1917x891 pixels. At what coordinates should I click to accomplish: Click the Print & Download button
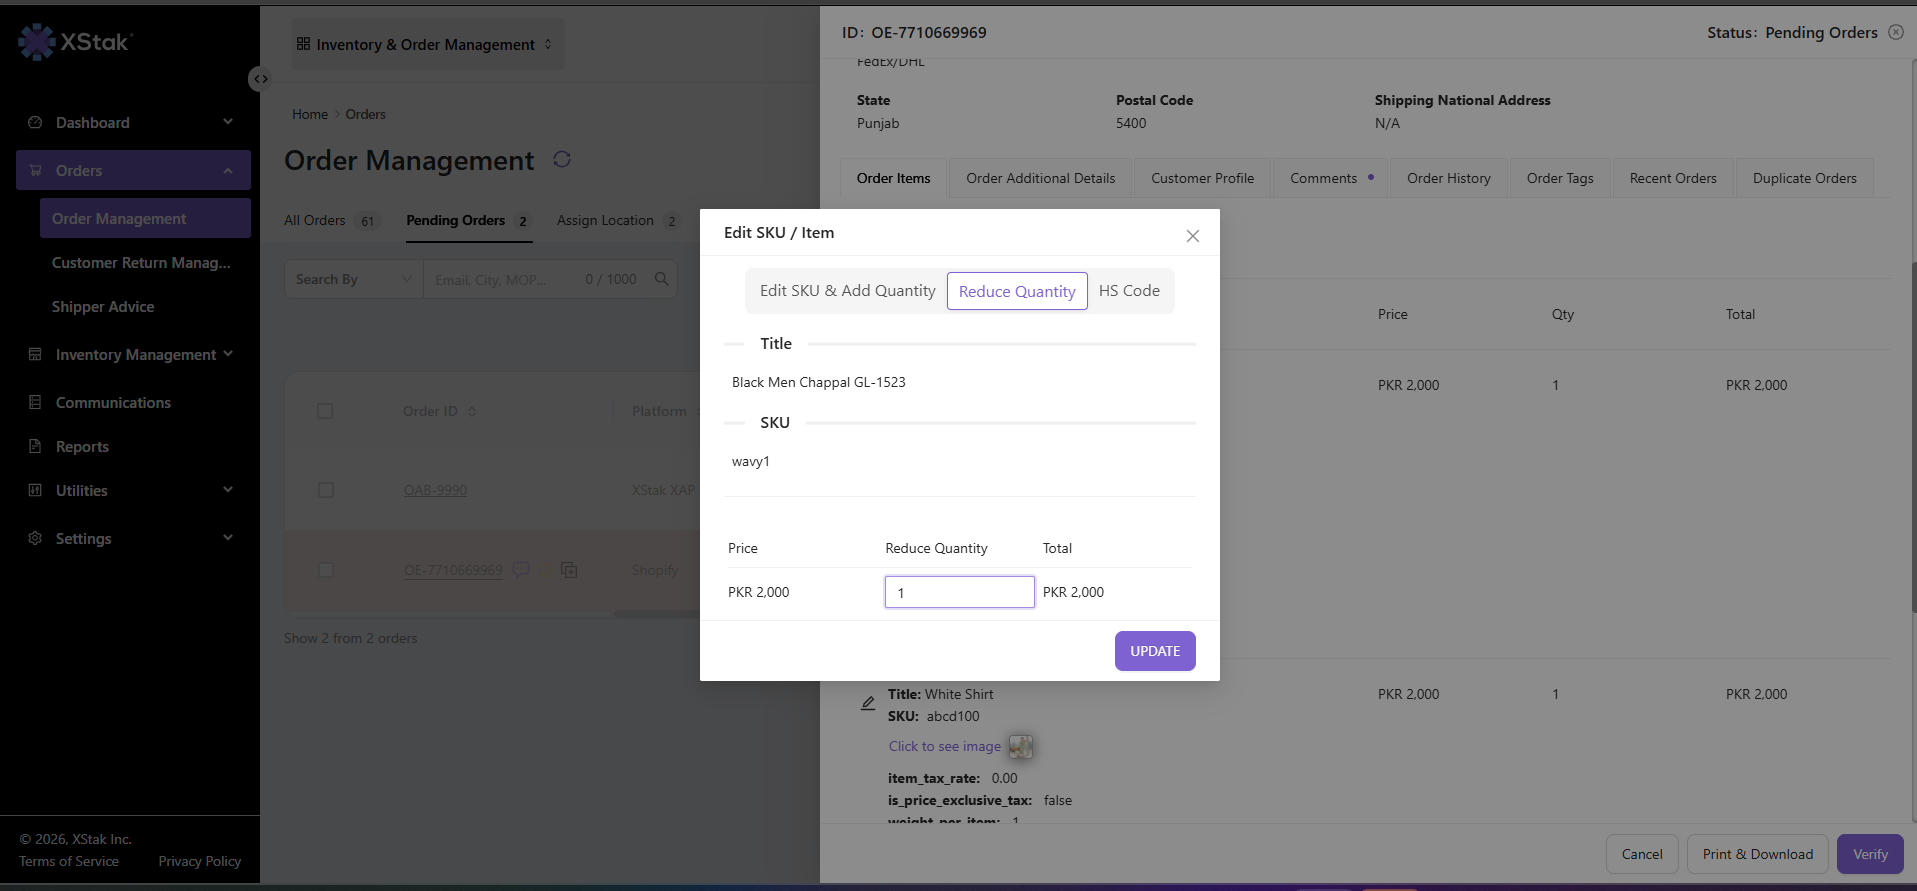coord(1757,854)
